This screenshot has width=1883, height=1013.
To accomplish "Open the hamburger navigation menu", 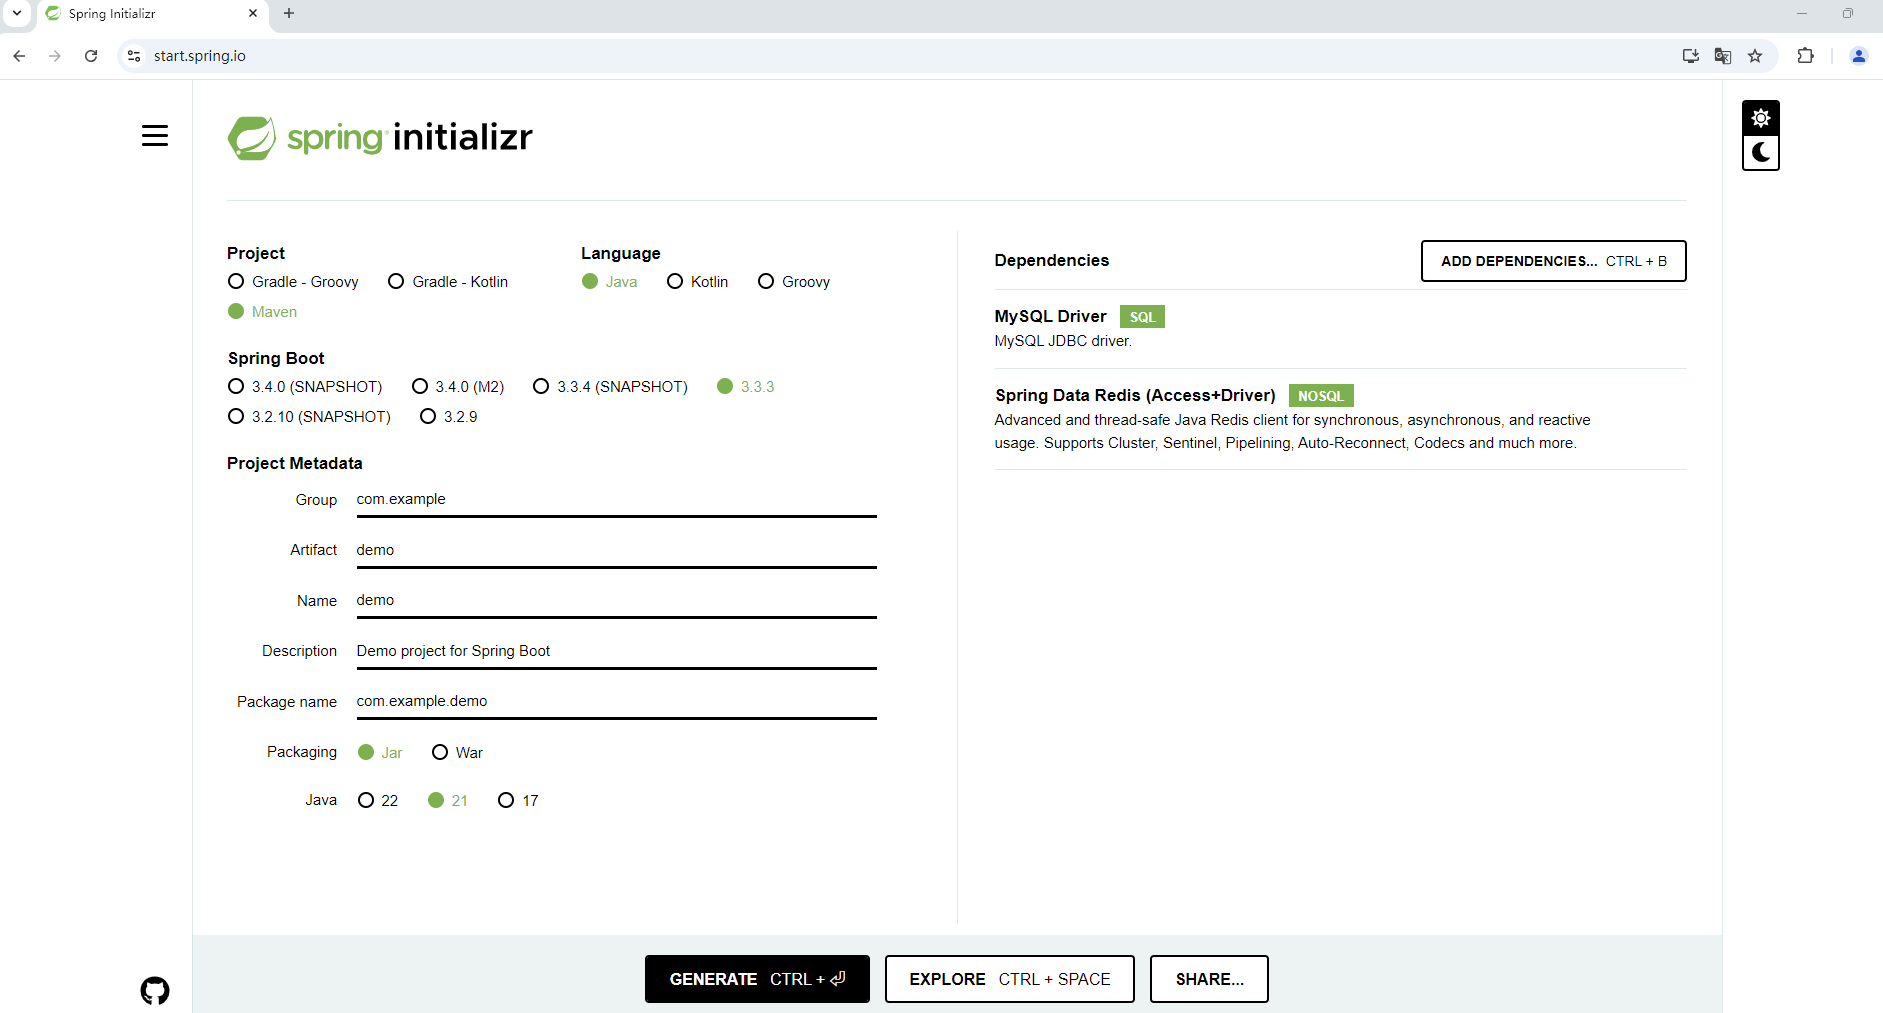I will point(155,135).
